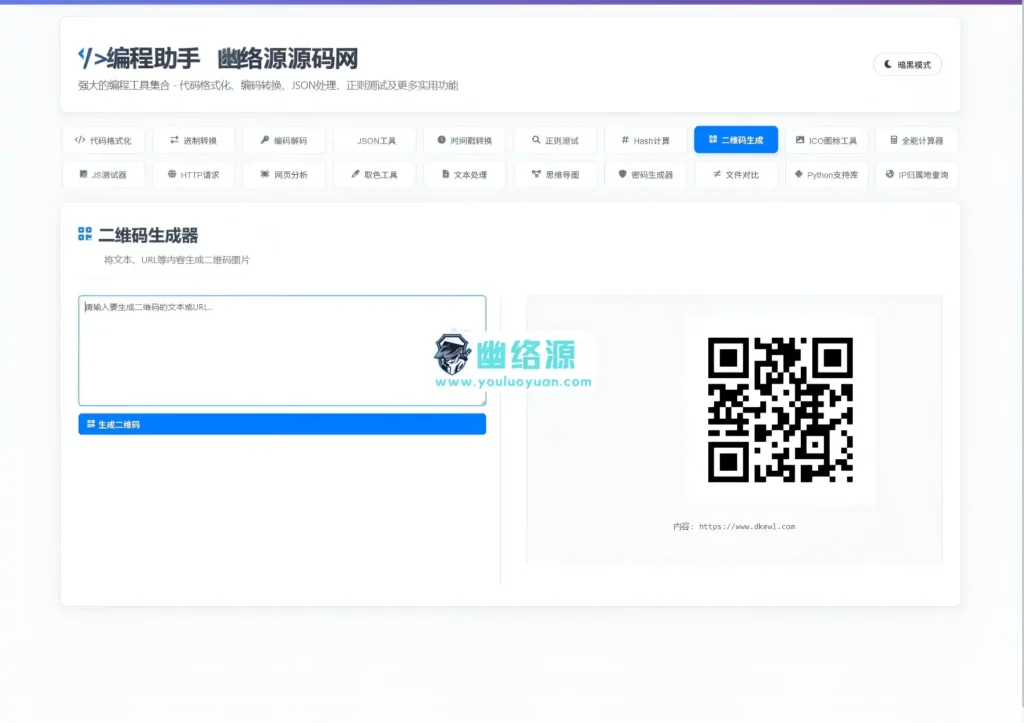Click the 生成二维码 button
The height and width of the screenshot is (723, 1024).
point(282,424)
